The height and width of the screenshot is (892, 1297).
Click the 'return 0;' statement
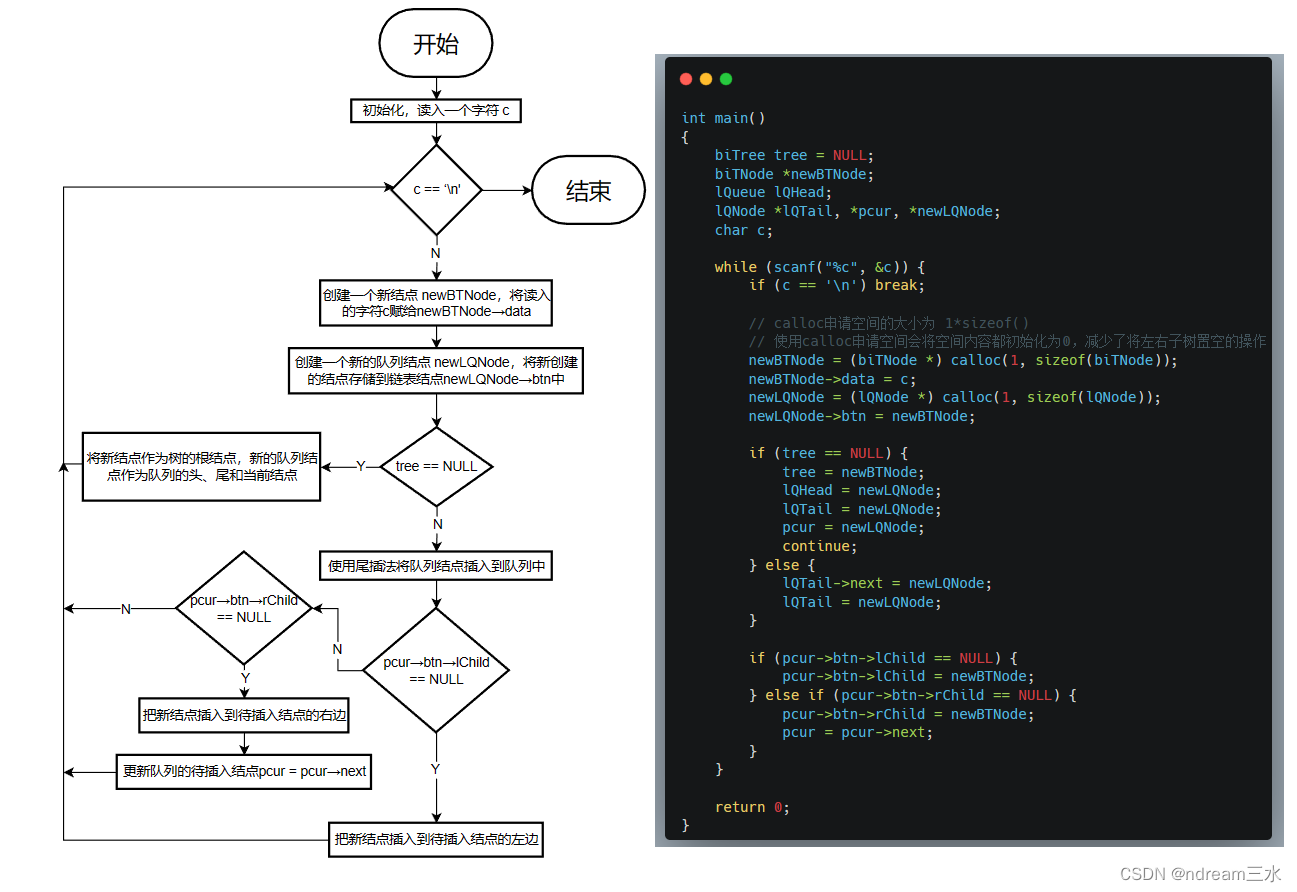(752, 807)
